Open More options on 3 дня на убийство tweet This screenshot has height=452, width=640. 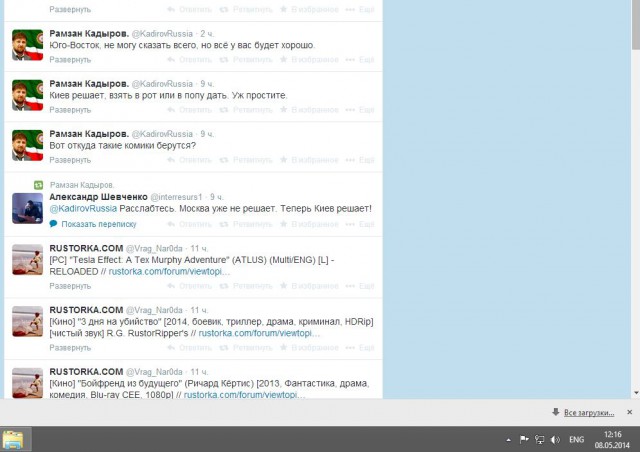click(x=360, y=348)
